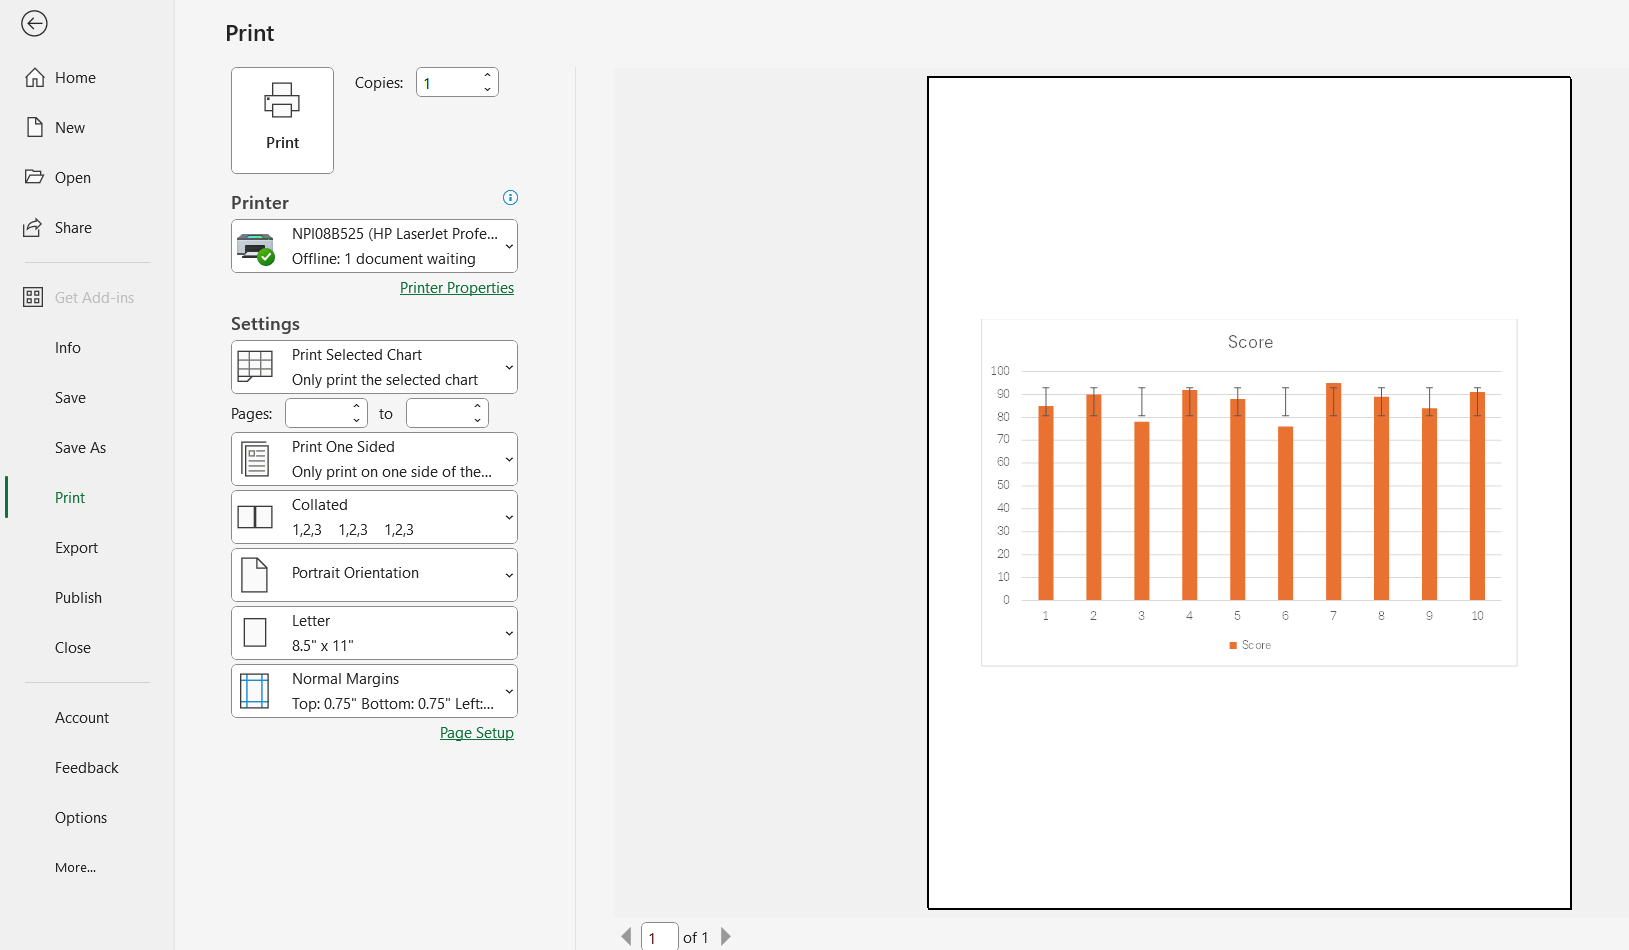Open the Print One Sided dropdown
The width and height of the screenshot is (1629, 950).
point(374,459)
